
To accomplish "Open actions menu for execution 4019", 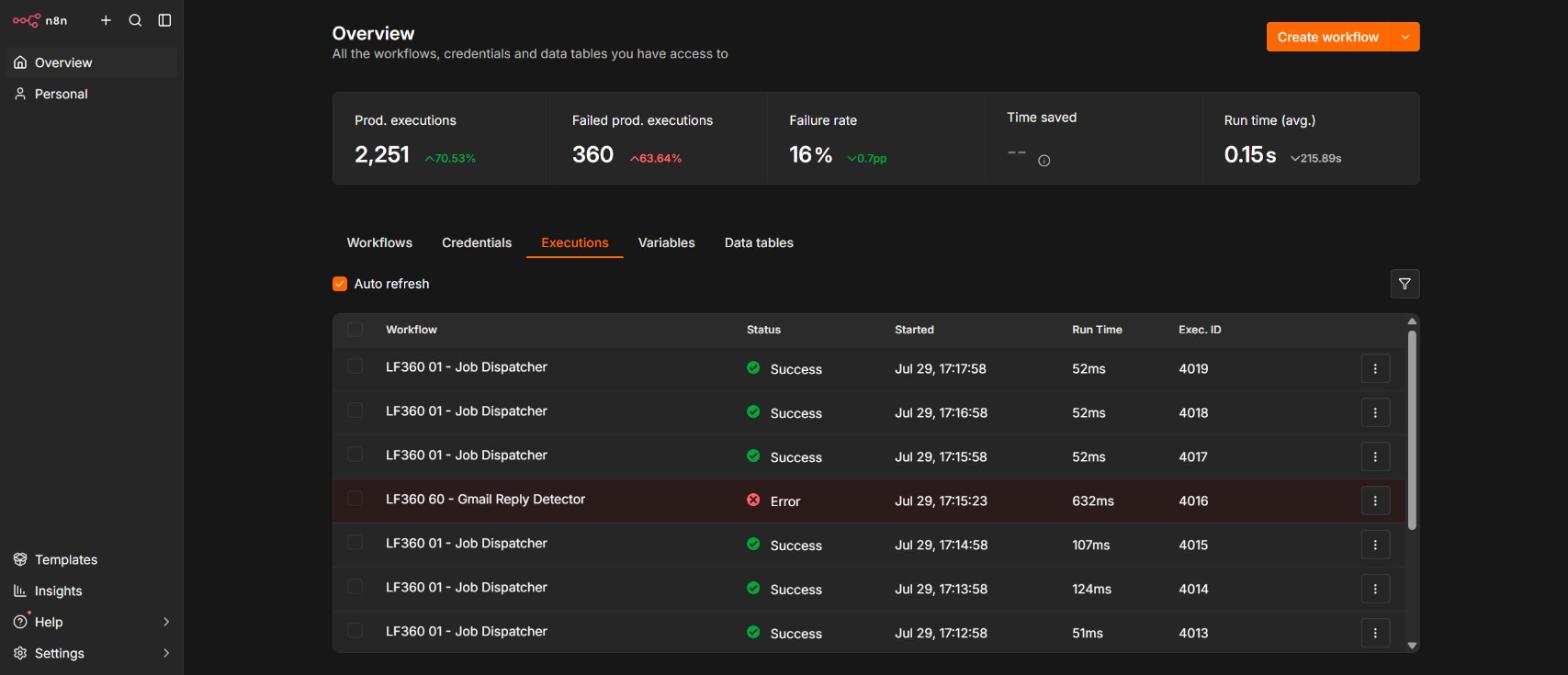I will tap(1375, 369).
